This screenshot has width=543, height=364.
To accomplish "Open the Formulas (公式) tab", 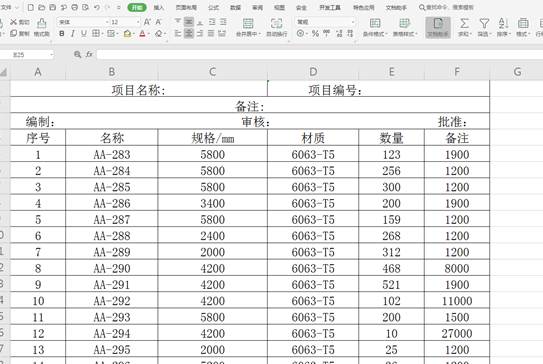I will coord(213,7).
